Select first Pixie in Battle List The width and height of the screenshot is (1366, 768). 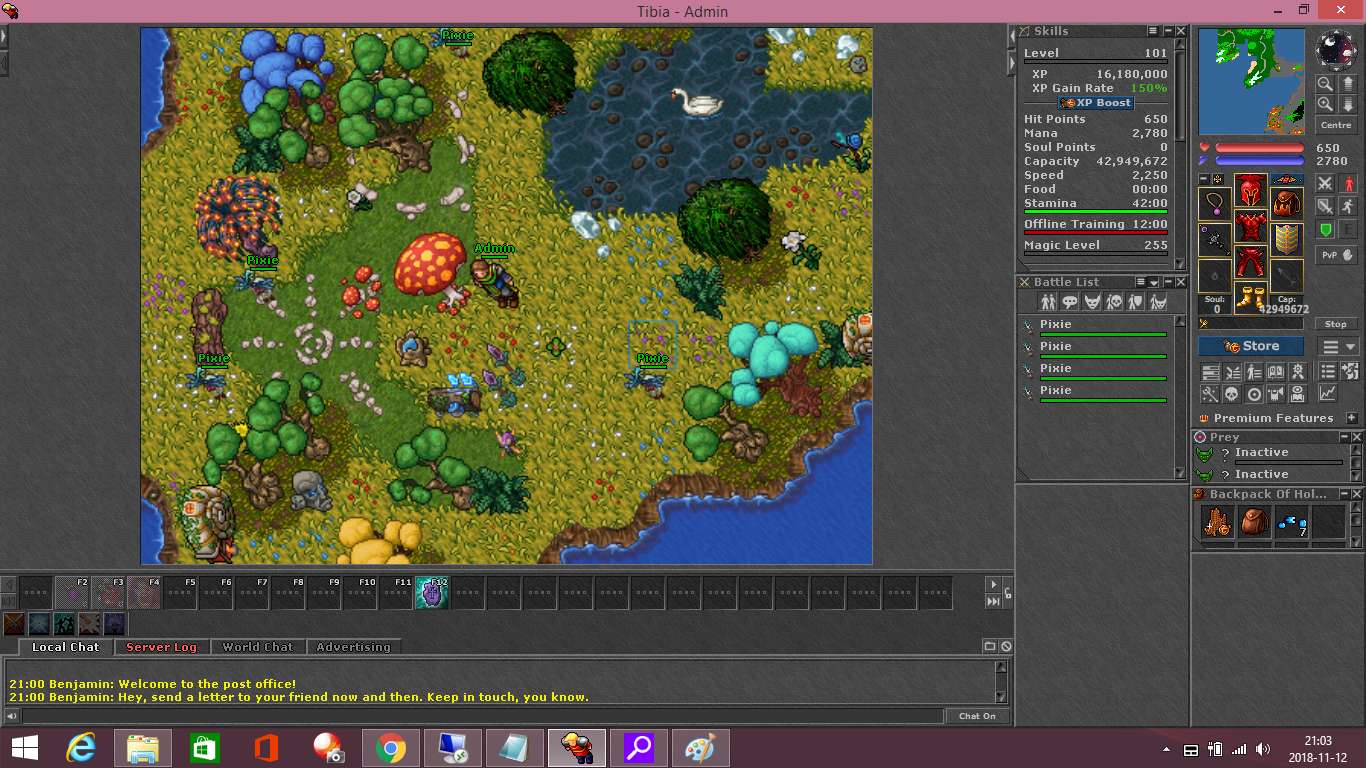1095,326
